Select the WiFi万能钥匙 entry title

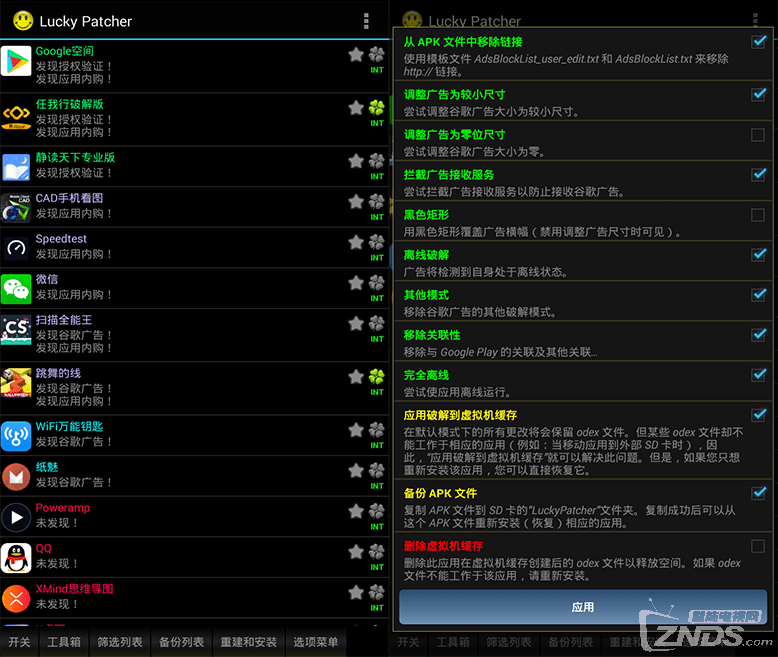(x=69, y=427)
